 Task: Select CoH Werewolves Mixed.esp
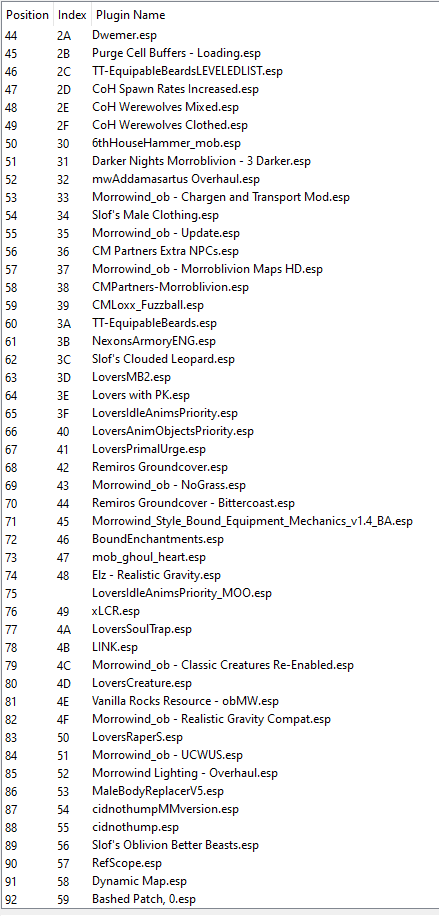[x=165, y=107]
